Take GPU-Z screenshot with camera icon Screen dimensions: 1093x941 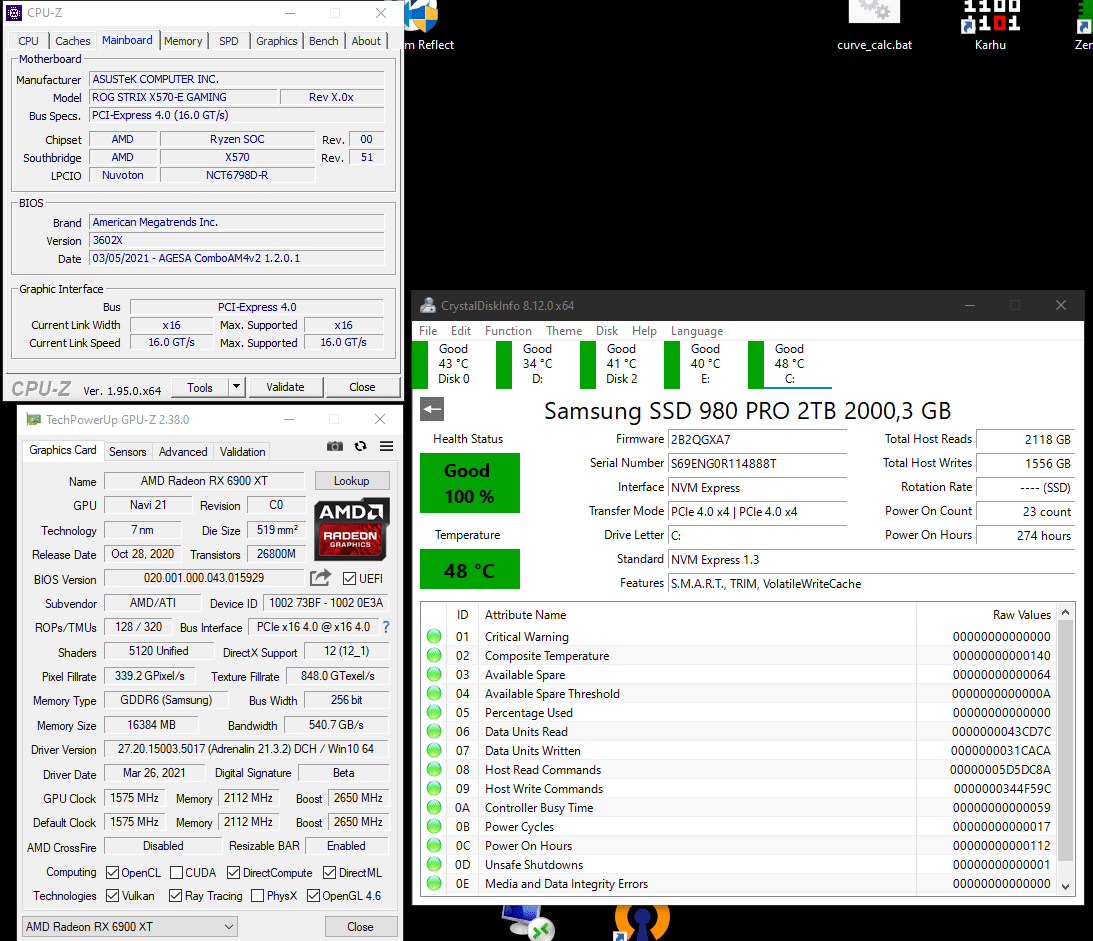click(335, 446)
